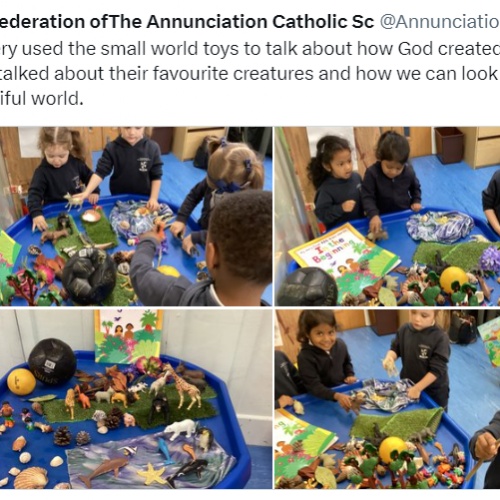Click the 'iful world.' line of text
Screen dimensions: 500x500
pyautogui.click(x=42, y=98)
